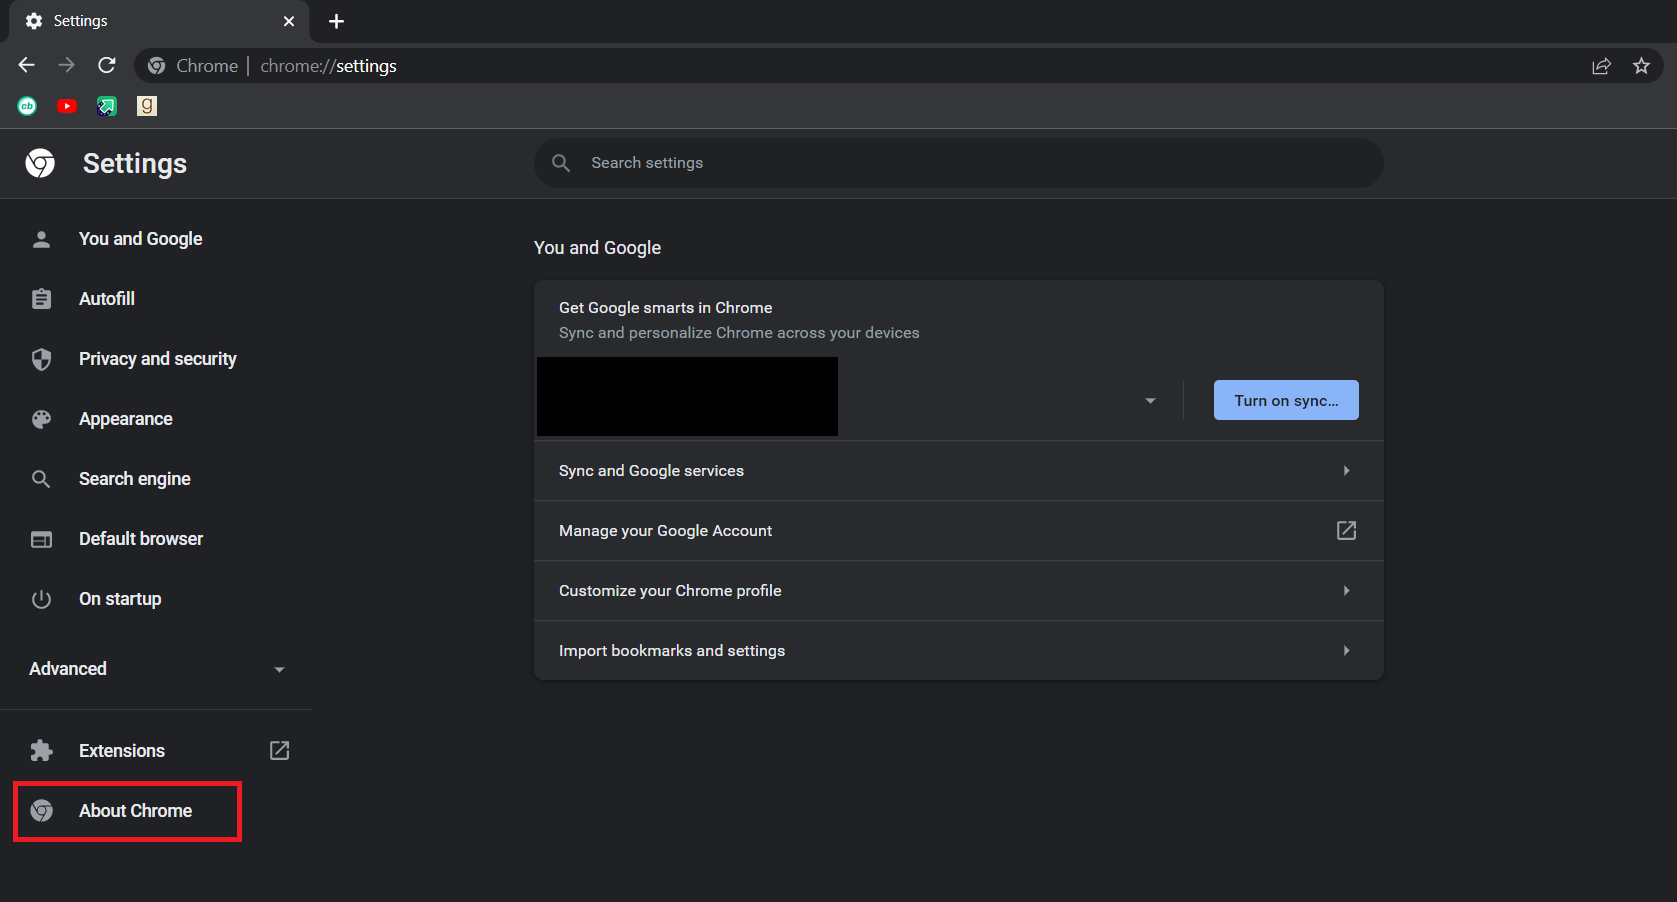Screen dimensions: 1677x902
Task: Select You and Google in sidebar
Action: tap(141, 239)
